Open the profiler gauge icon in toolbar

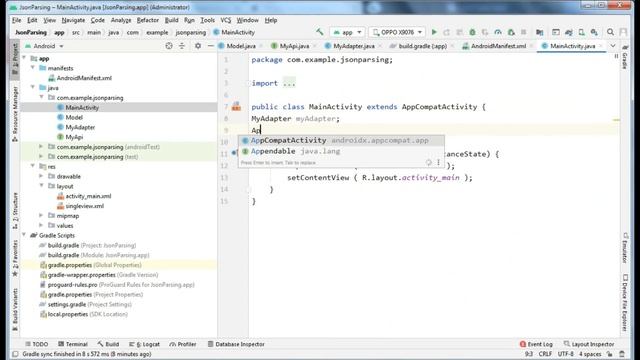(x=498, y=32)
